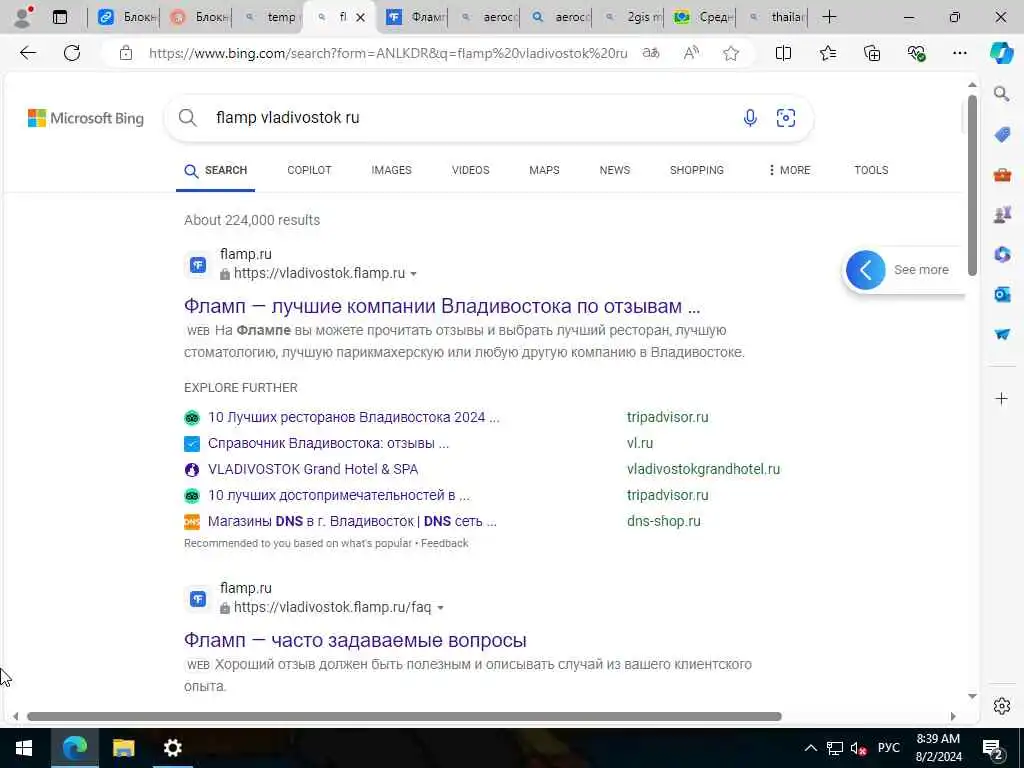Open the IMAGES search tab
Screen dimensions: 1024x768
coord(391,170)
